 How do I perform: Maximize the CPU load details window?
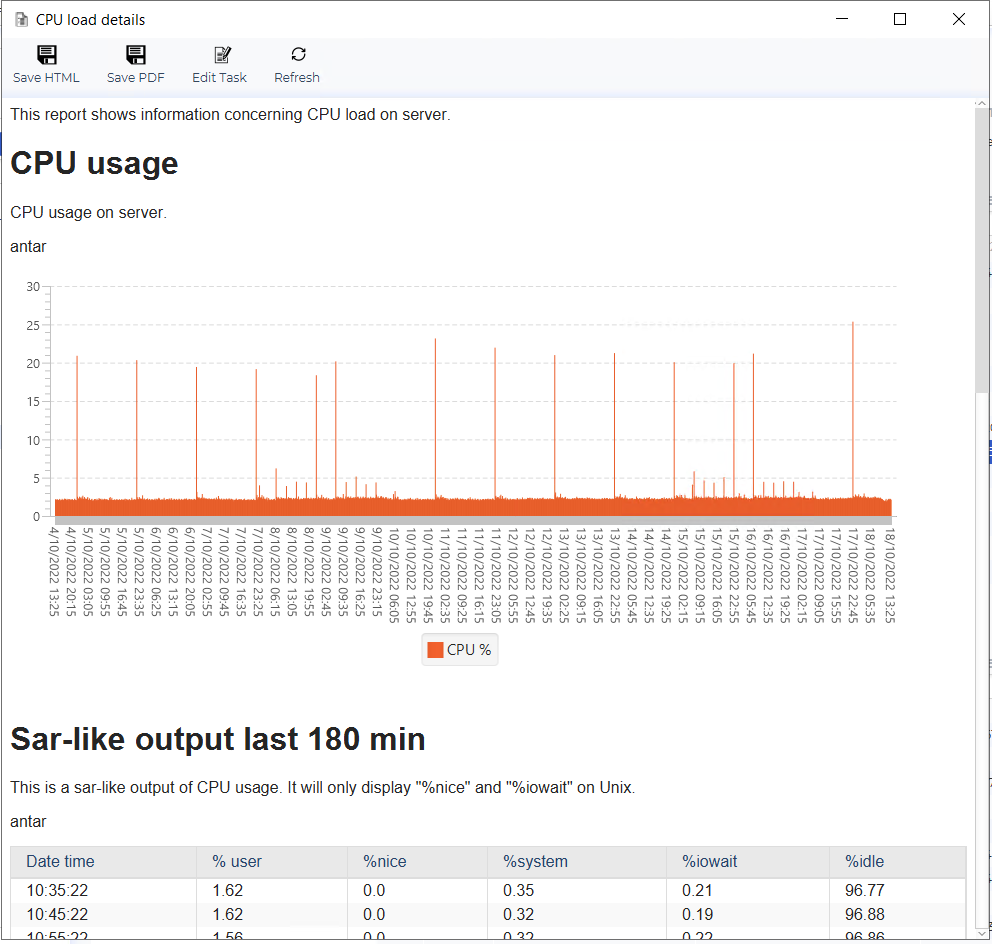(x=900, y=19)
